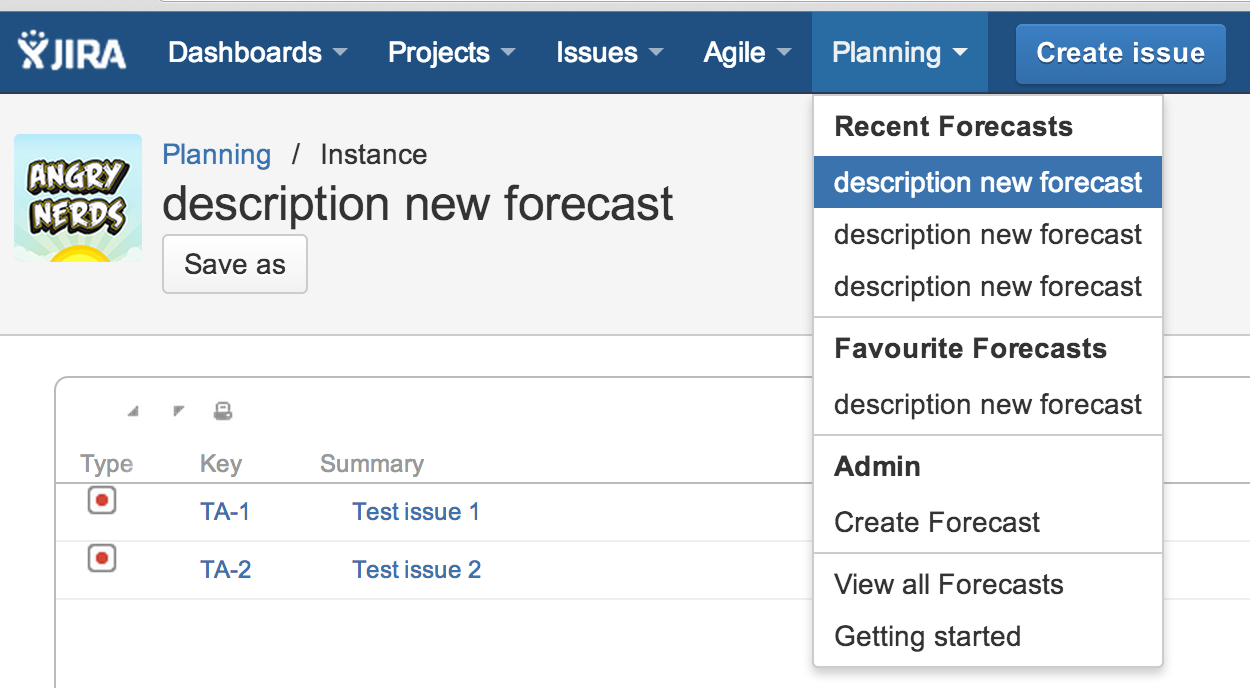Click the print icon above the issue table

coord(223,410)
